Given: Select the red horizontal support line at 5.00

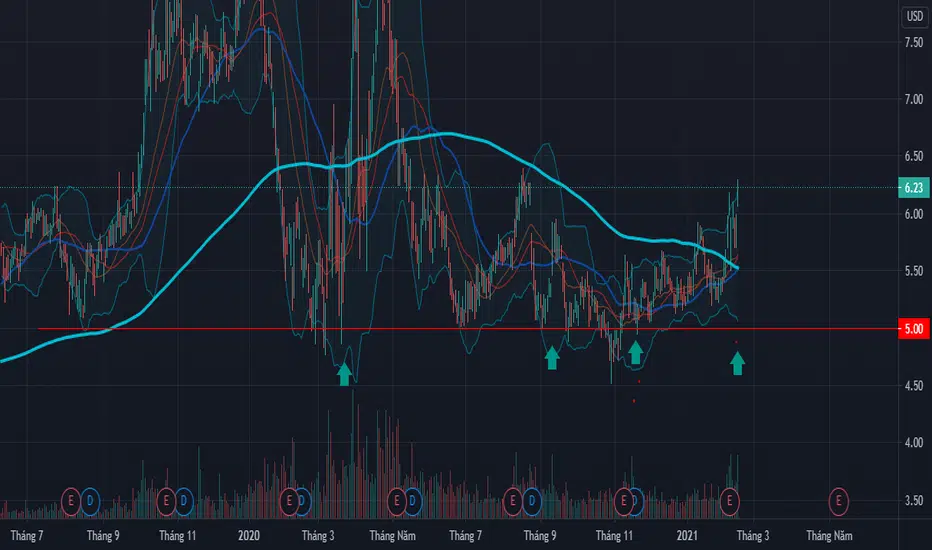Looking at the screenshot, I should coord(467,328).
